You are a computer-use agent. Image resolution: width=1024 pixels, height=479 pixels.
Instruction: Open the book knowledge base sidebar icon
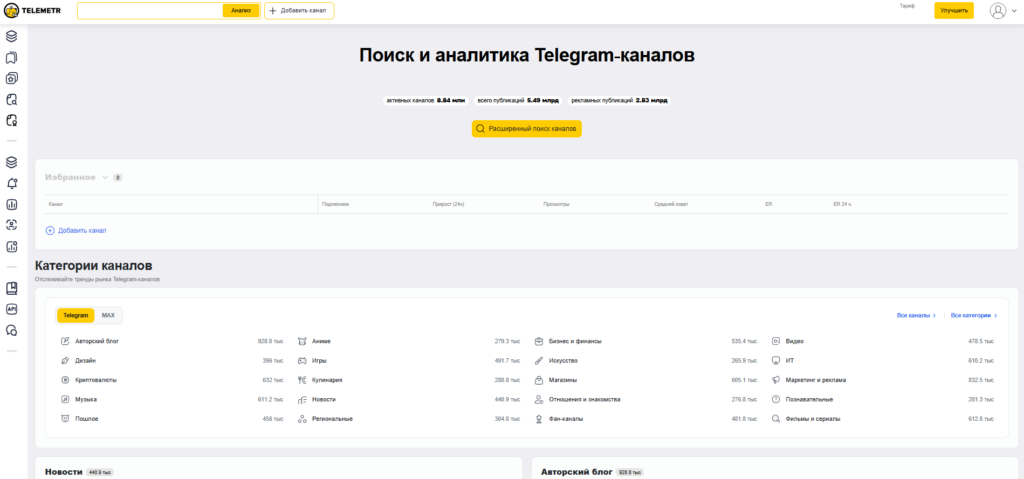[x=11, y=288]
